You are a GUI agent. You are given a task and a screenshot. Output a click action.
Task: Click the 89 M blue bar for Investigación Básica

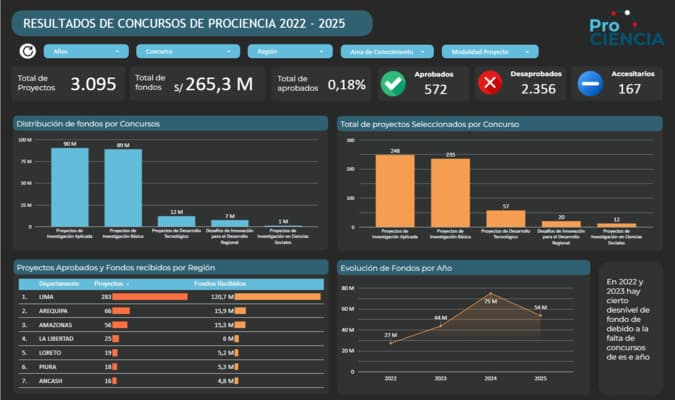(x=123, y=188)
